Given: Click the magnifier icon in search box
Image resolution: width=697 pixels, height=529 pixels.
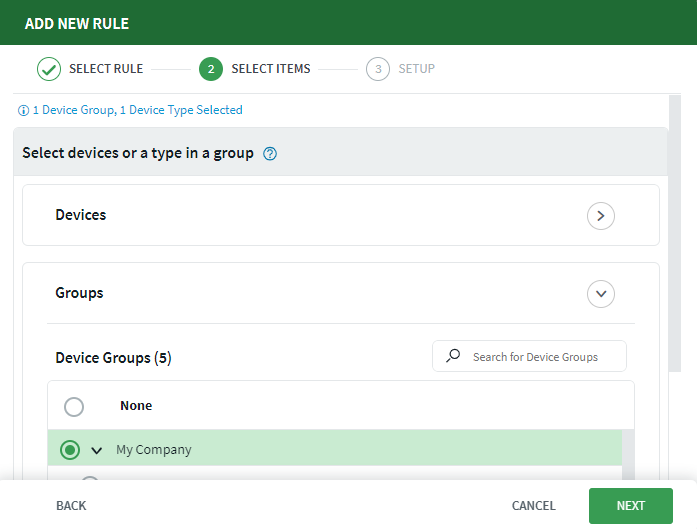Looking at the screenshot, I should pyautogui.click(x=453, y=356).
